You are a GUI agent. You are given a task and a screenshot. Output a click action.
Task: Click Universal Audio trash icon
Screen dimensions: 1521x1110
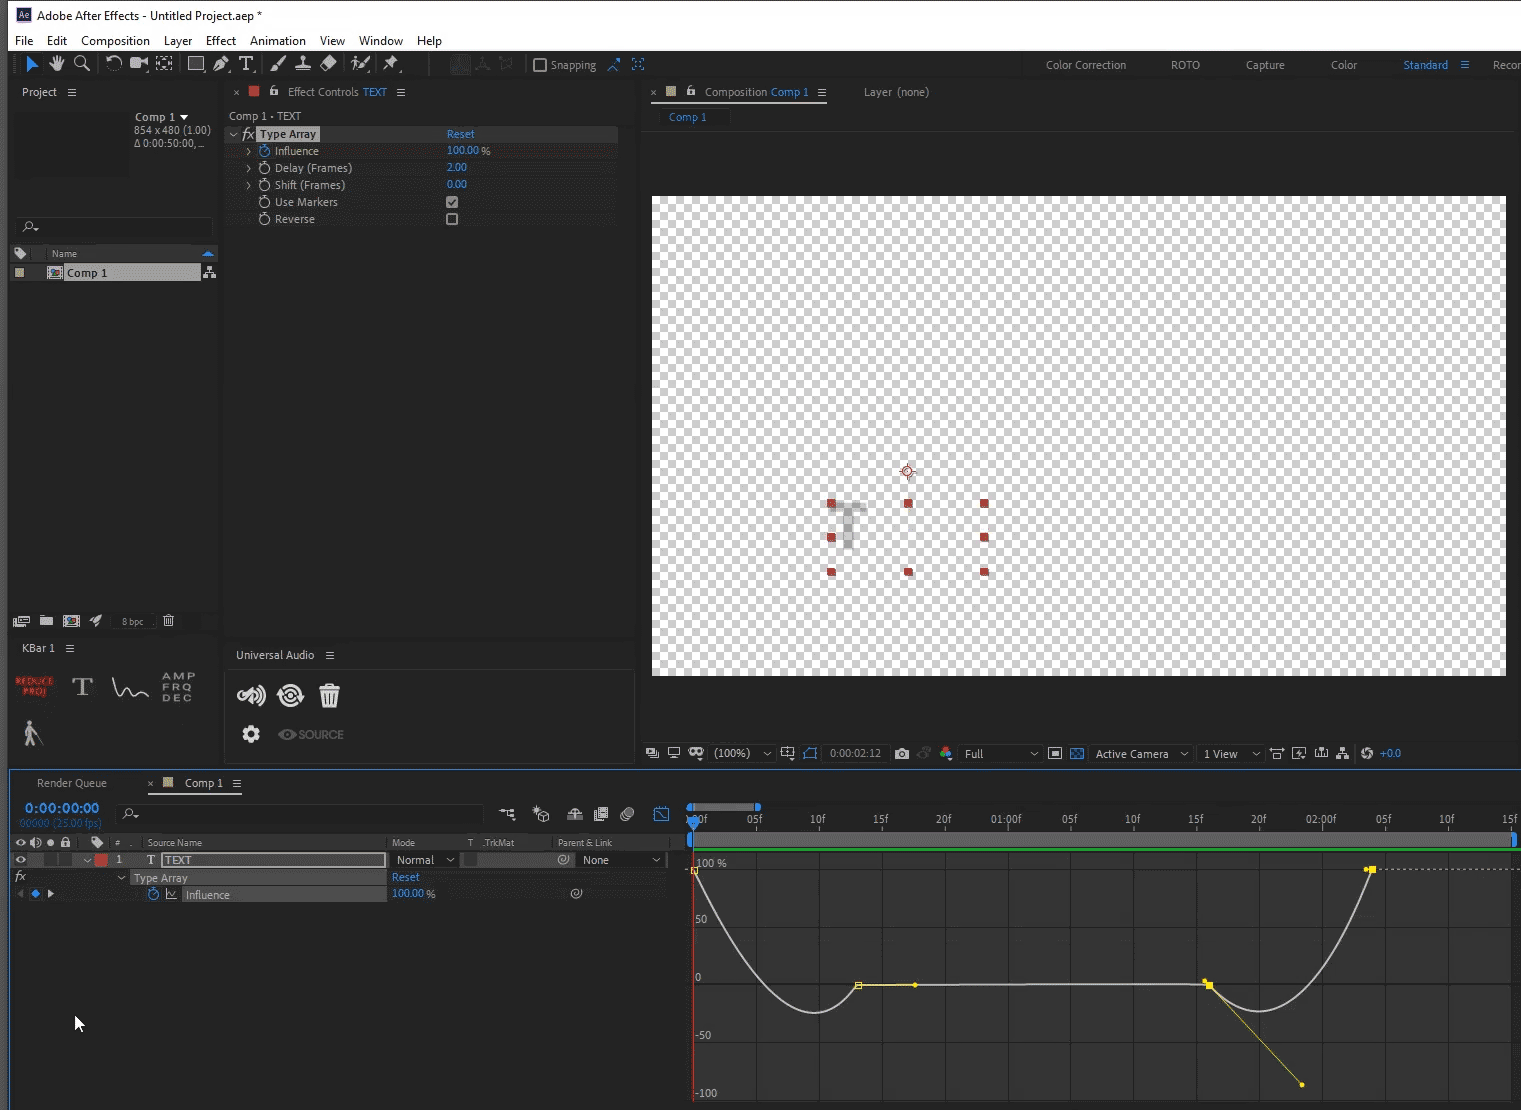[329, 695]
